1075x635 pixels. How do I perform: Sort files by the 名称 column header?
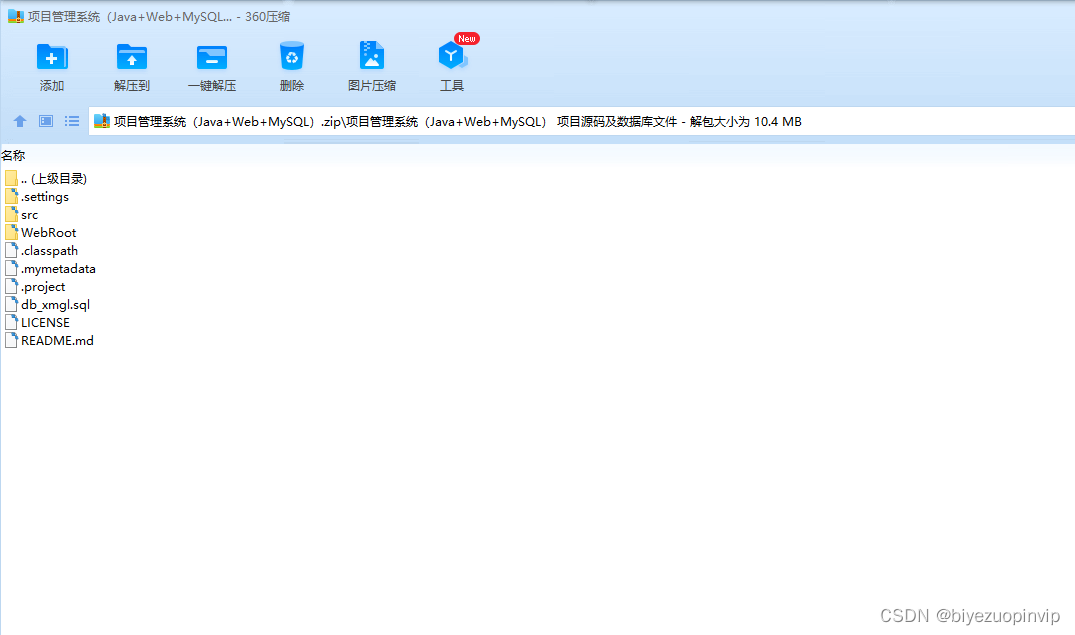14,155
